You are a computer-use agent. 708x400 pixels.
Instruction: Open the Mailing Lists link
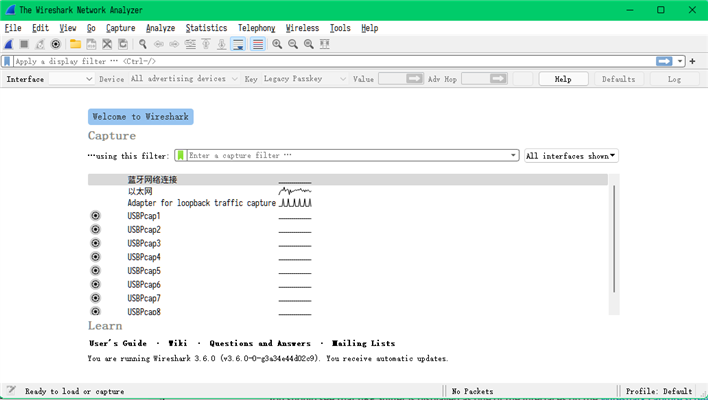pos(363,343)
